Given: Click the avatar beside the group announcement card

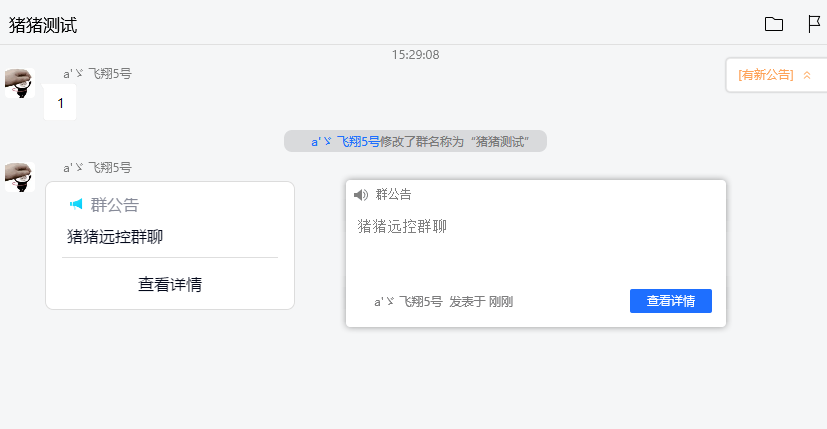Looking at the screenshot, I should (19, 177).
